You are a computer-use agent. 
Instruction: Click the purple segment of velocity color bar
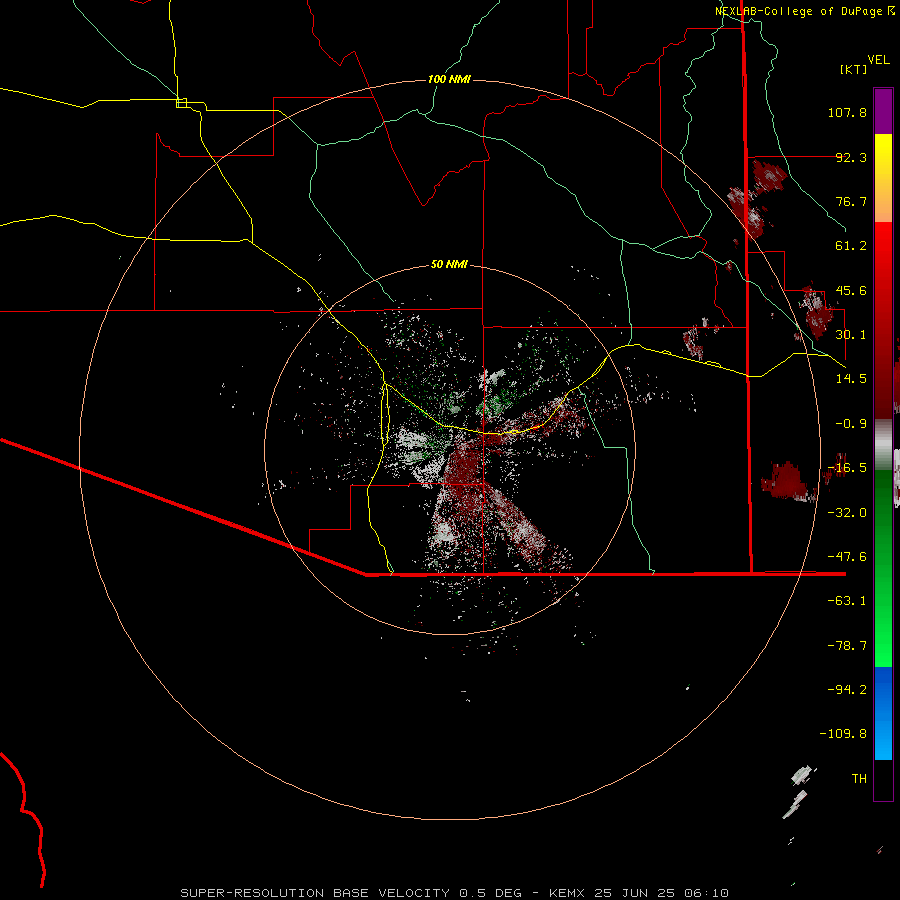coord(883,111)
